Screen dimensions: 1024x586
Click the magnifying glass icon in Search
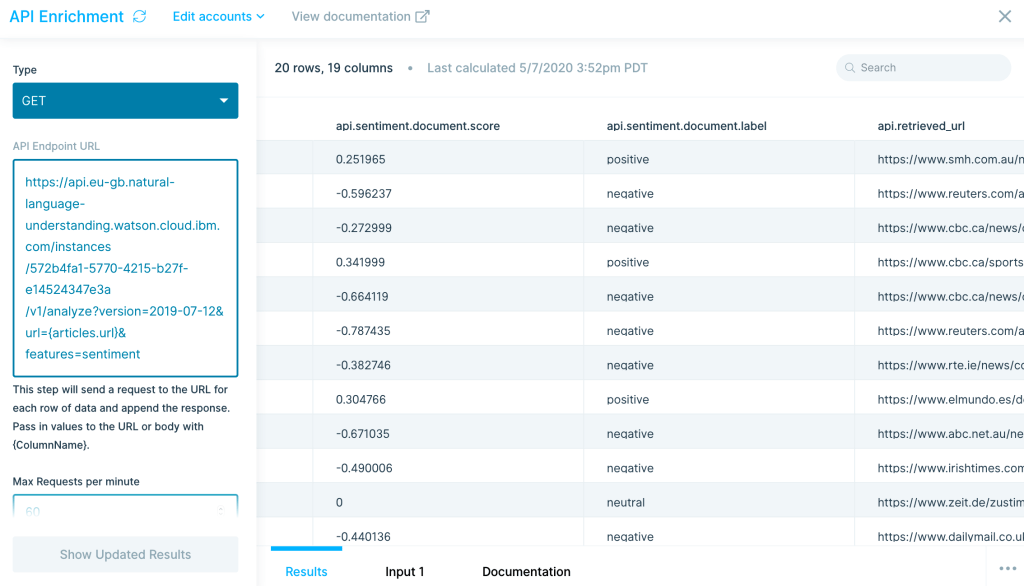point(850,68)
